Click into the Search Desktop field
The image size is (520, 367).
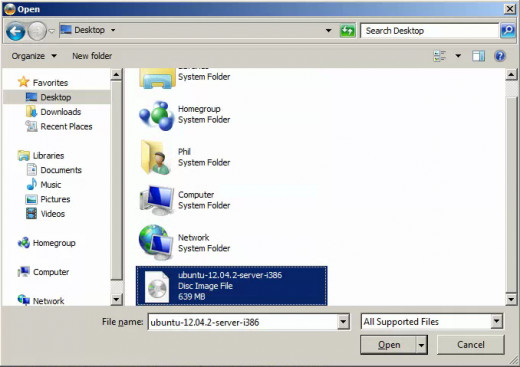click(x=429, y=31)
